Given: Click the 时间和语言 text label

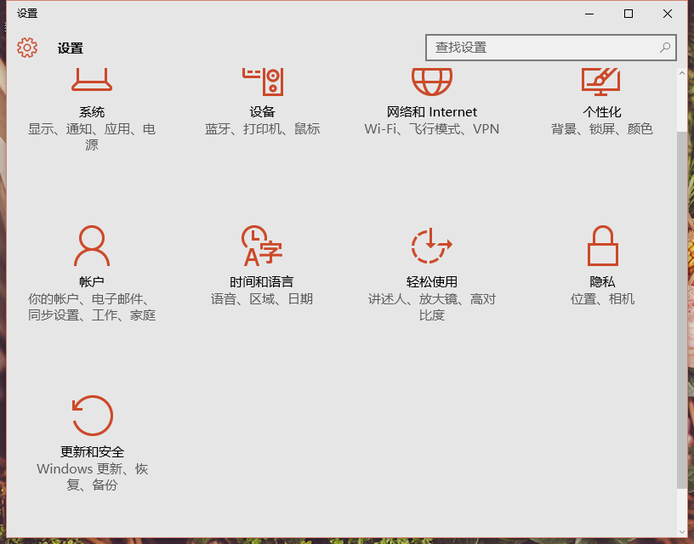Looking at the screenshot, I should pyautogui.click(x=262, y=282).
